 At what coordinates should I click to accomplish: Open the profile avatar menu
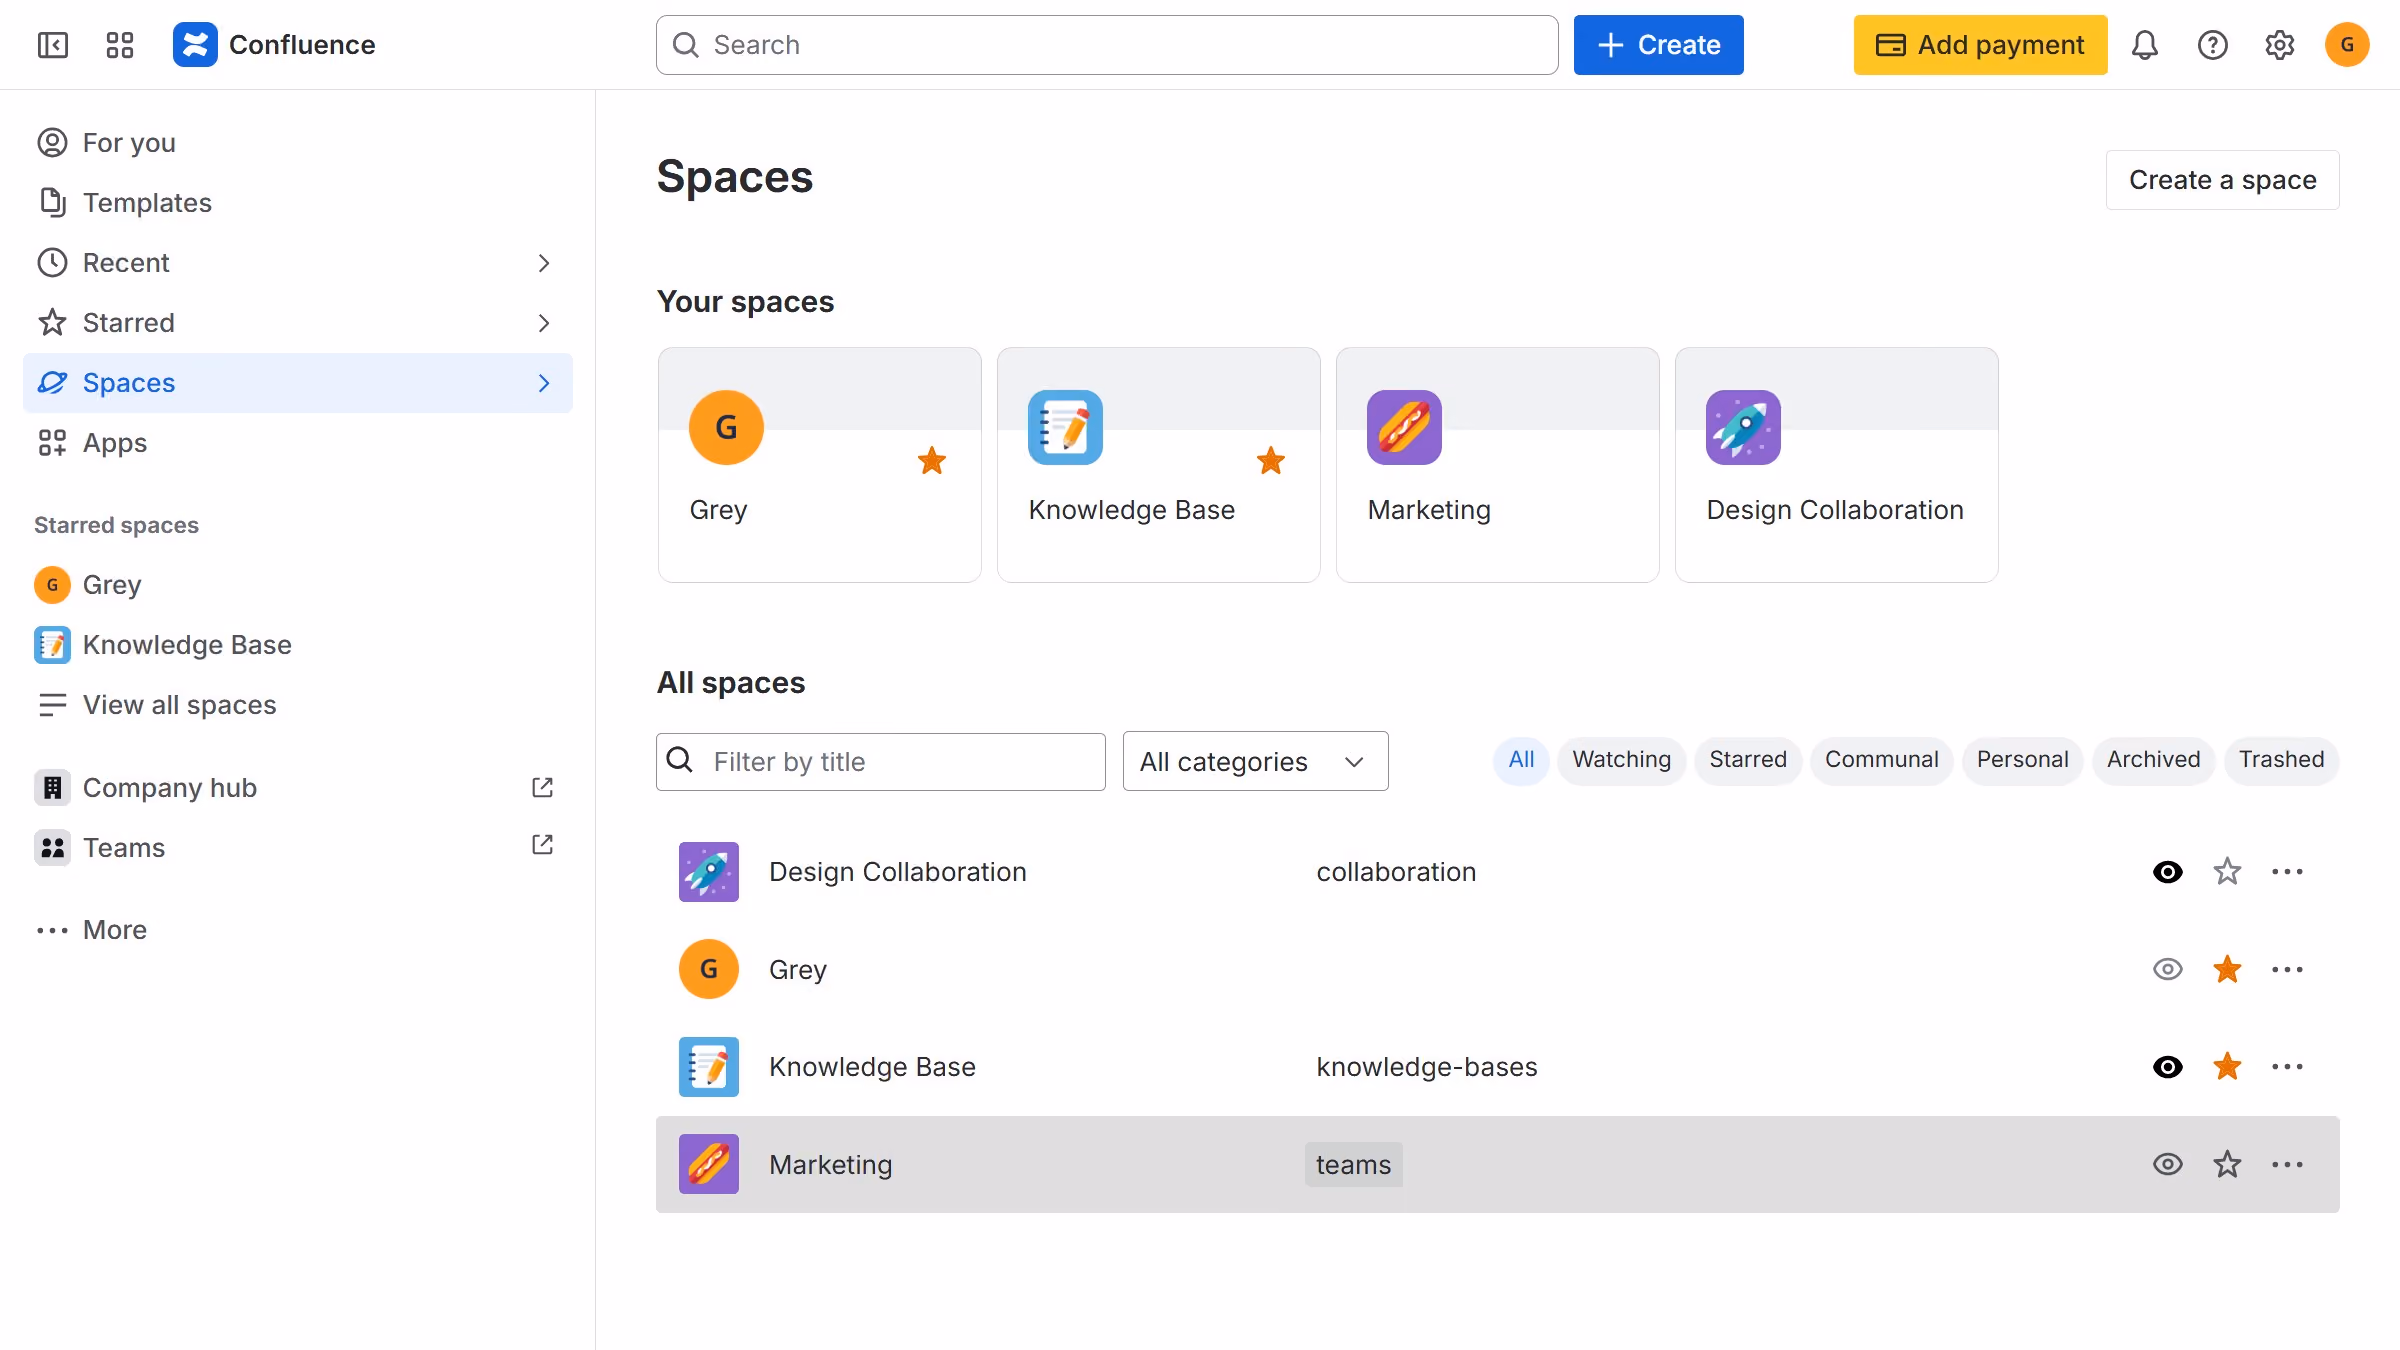[x=2347, y=45]
